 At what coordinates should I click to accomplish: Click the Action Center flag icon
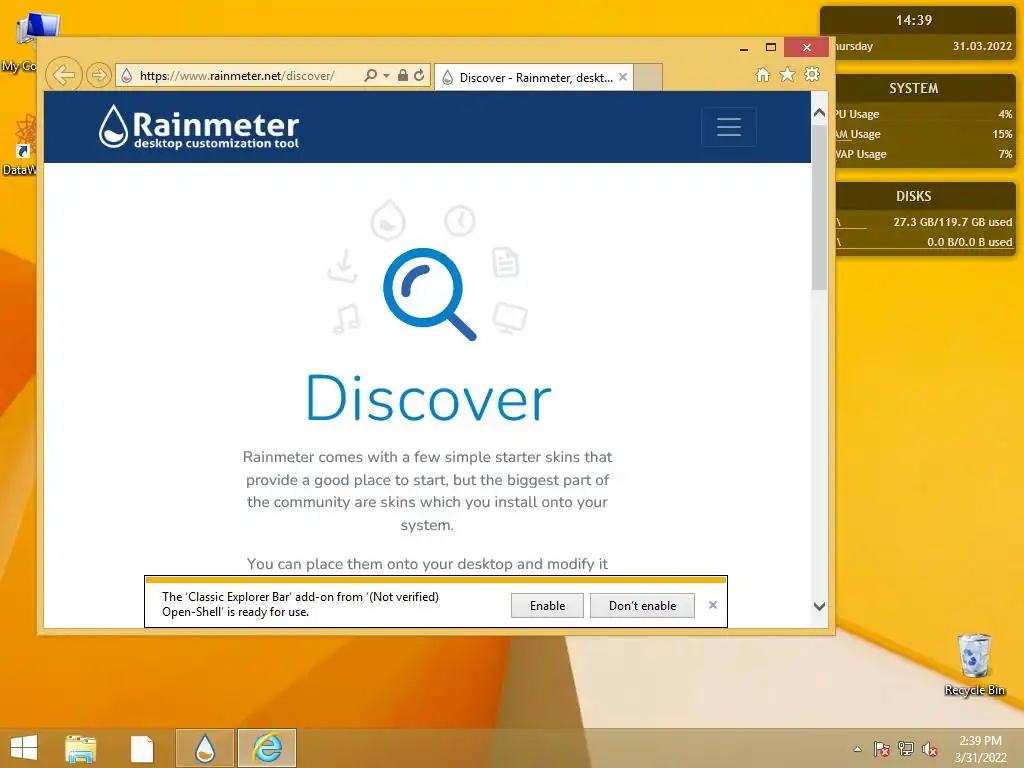[x=882, y=749]
